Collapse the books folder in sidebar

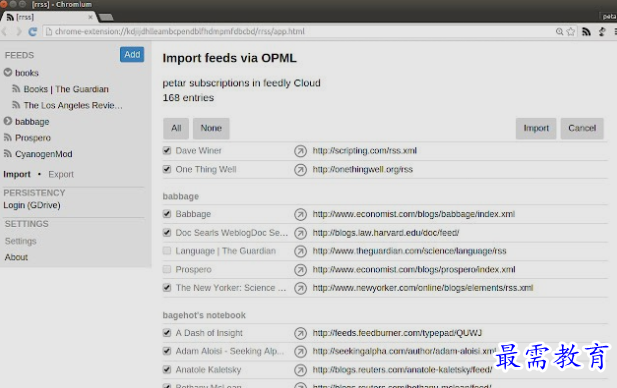click(x=8, y=72)
